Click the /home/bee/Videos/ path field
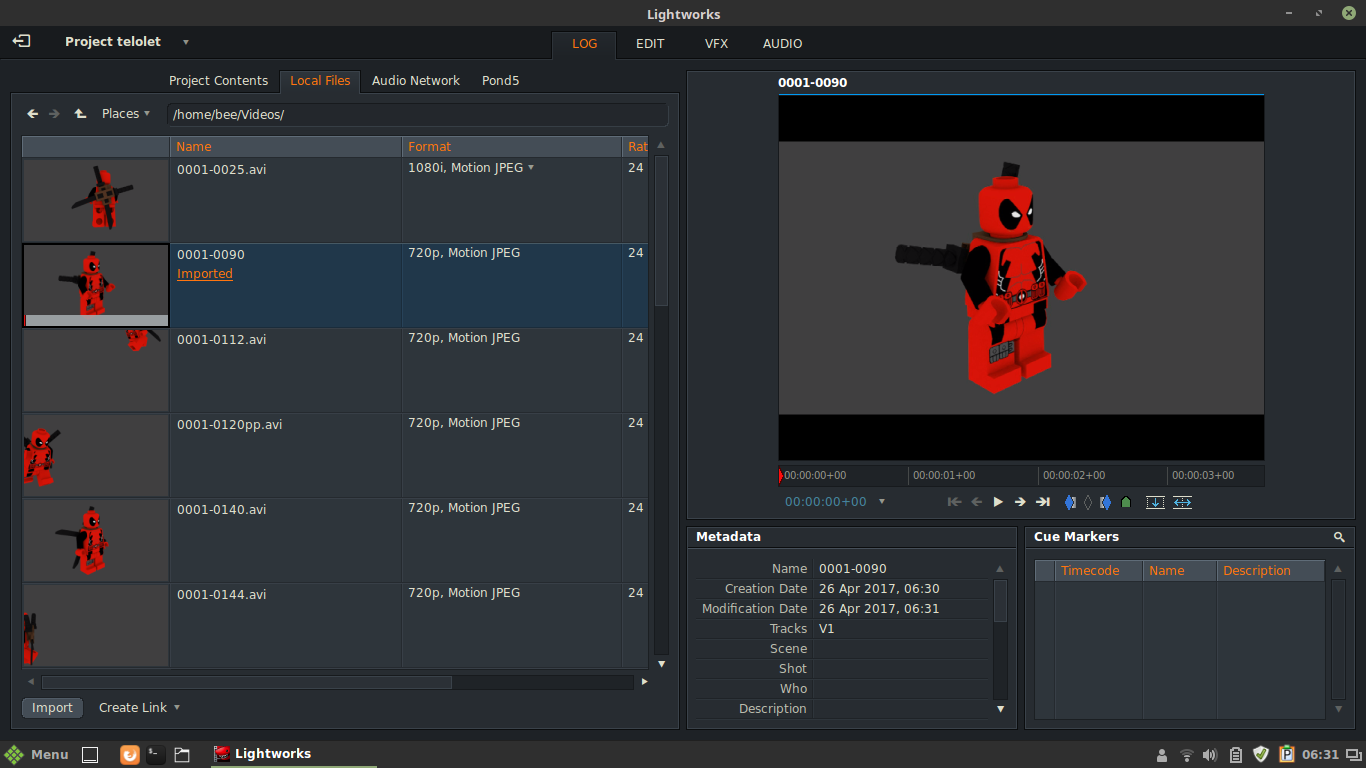Screen dimensions: 1366x768 click(417, 115)
